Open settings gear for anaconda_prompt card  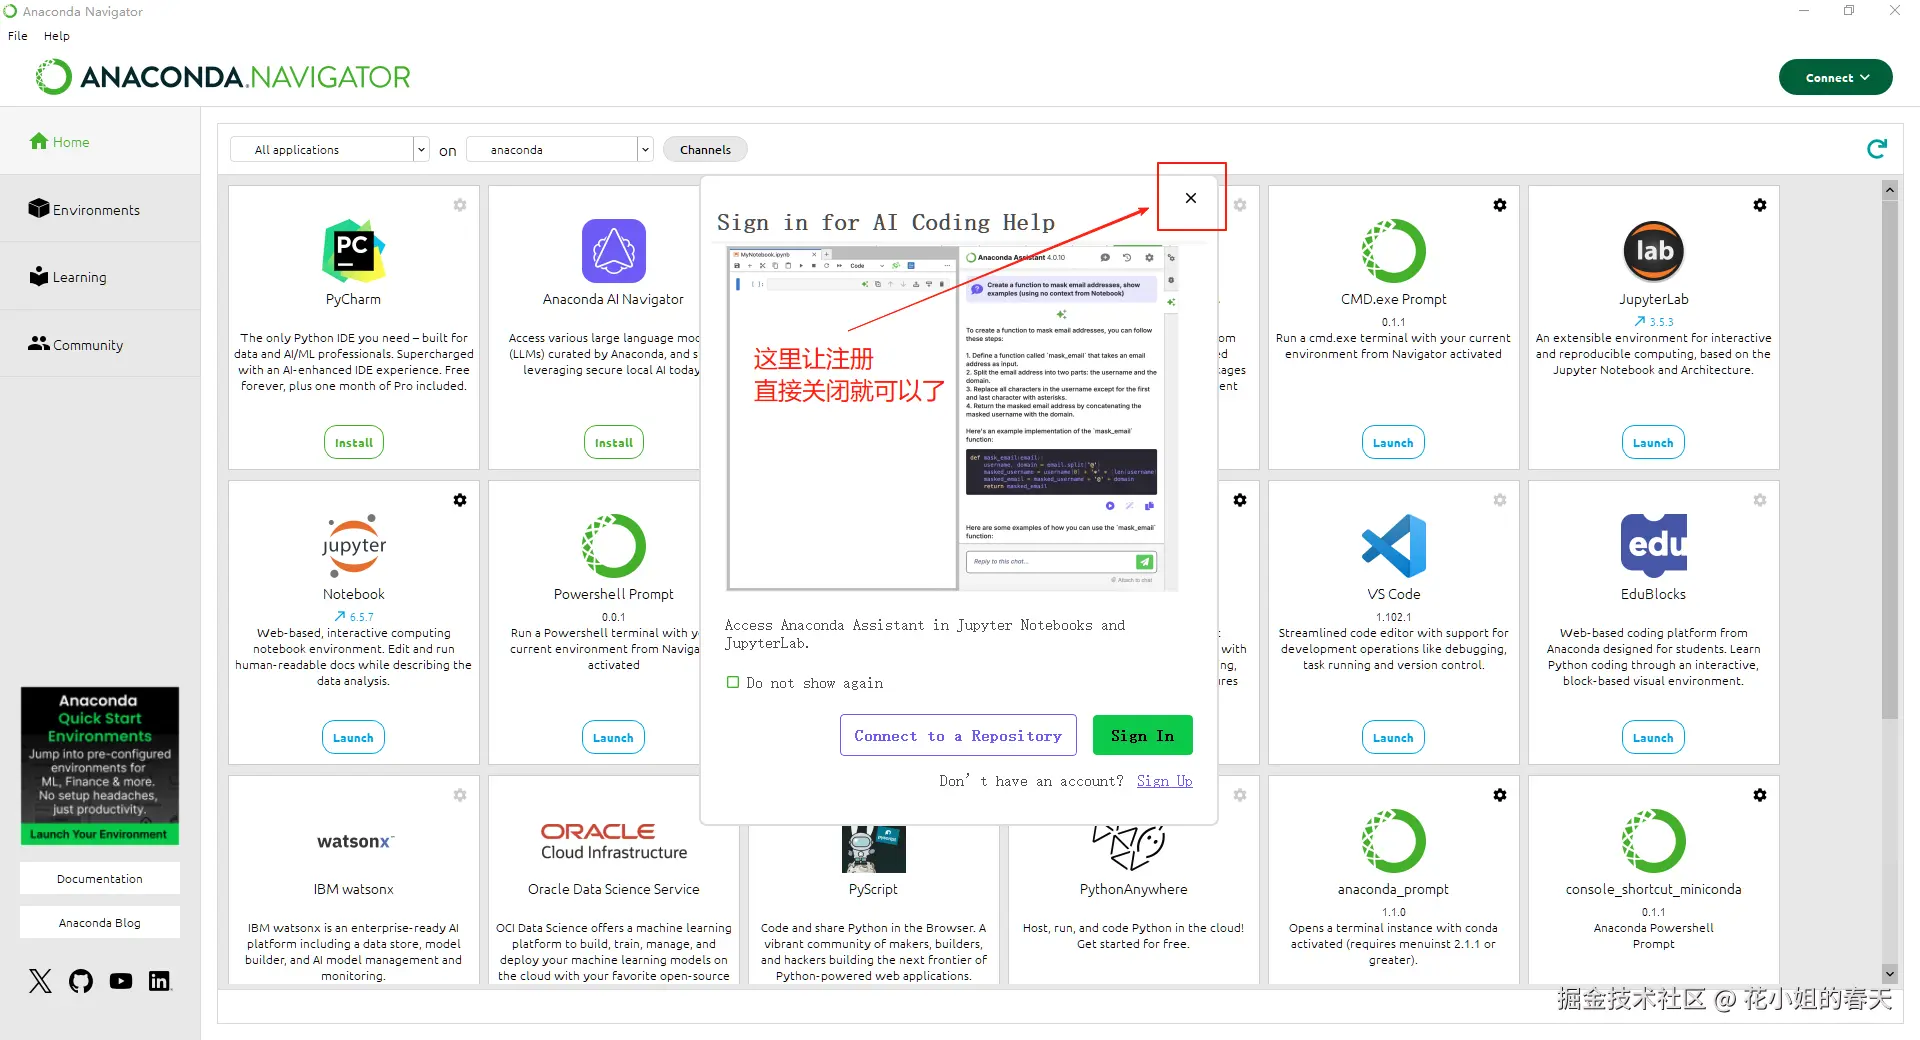coord(1500,795)
